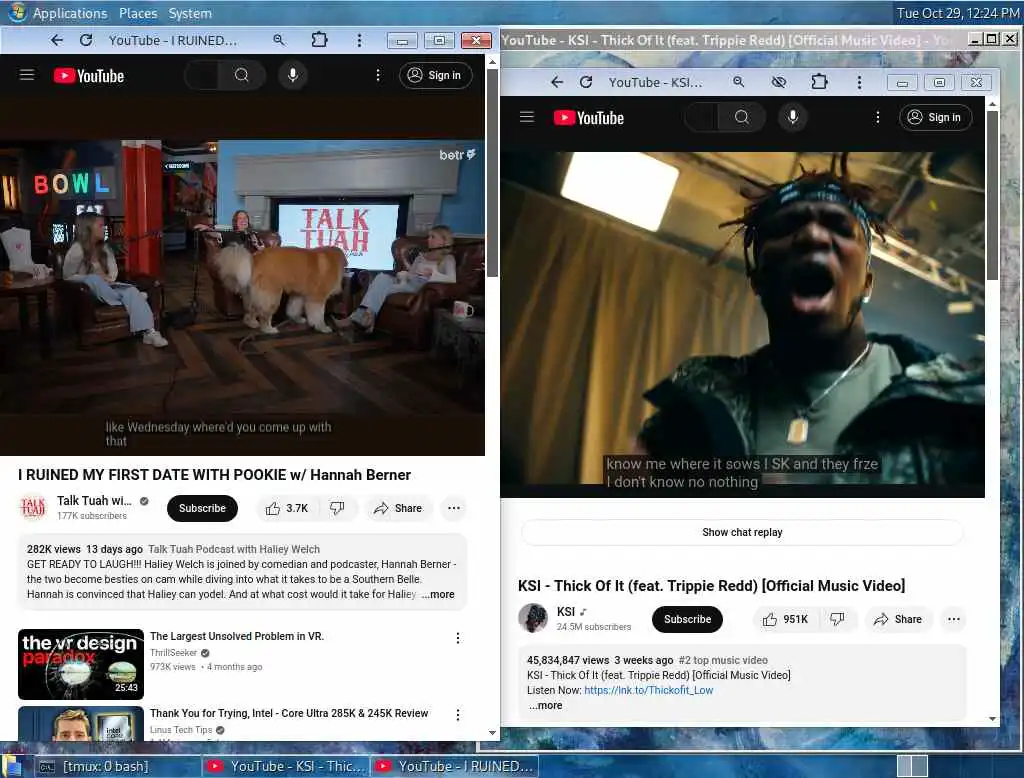
Task: Open KSI channel avatar
Action: point(533,618)
